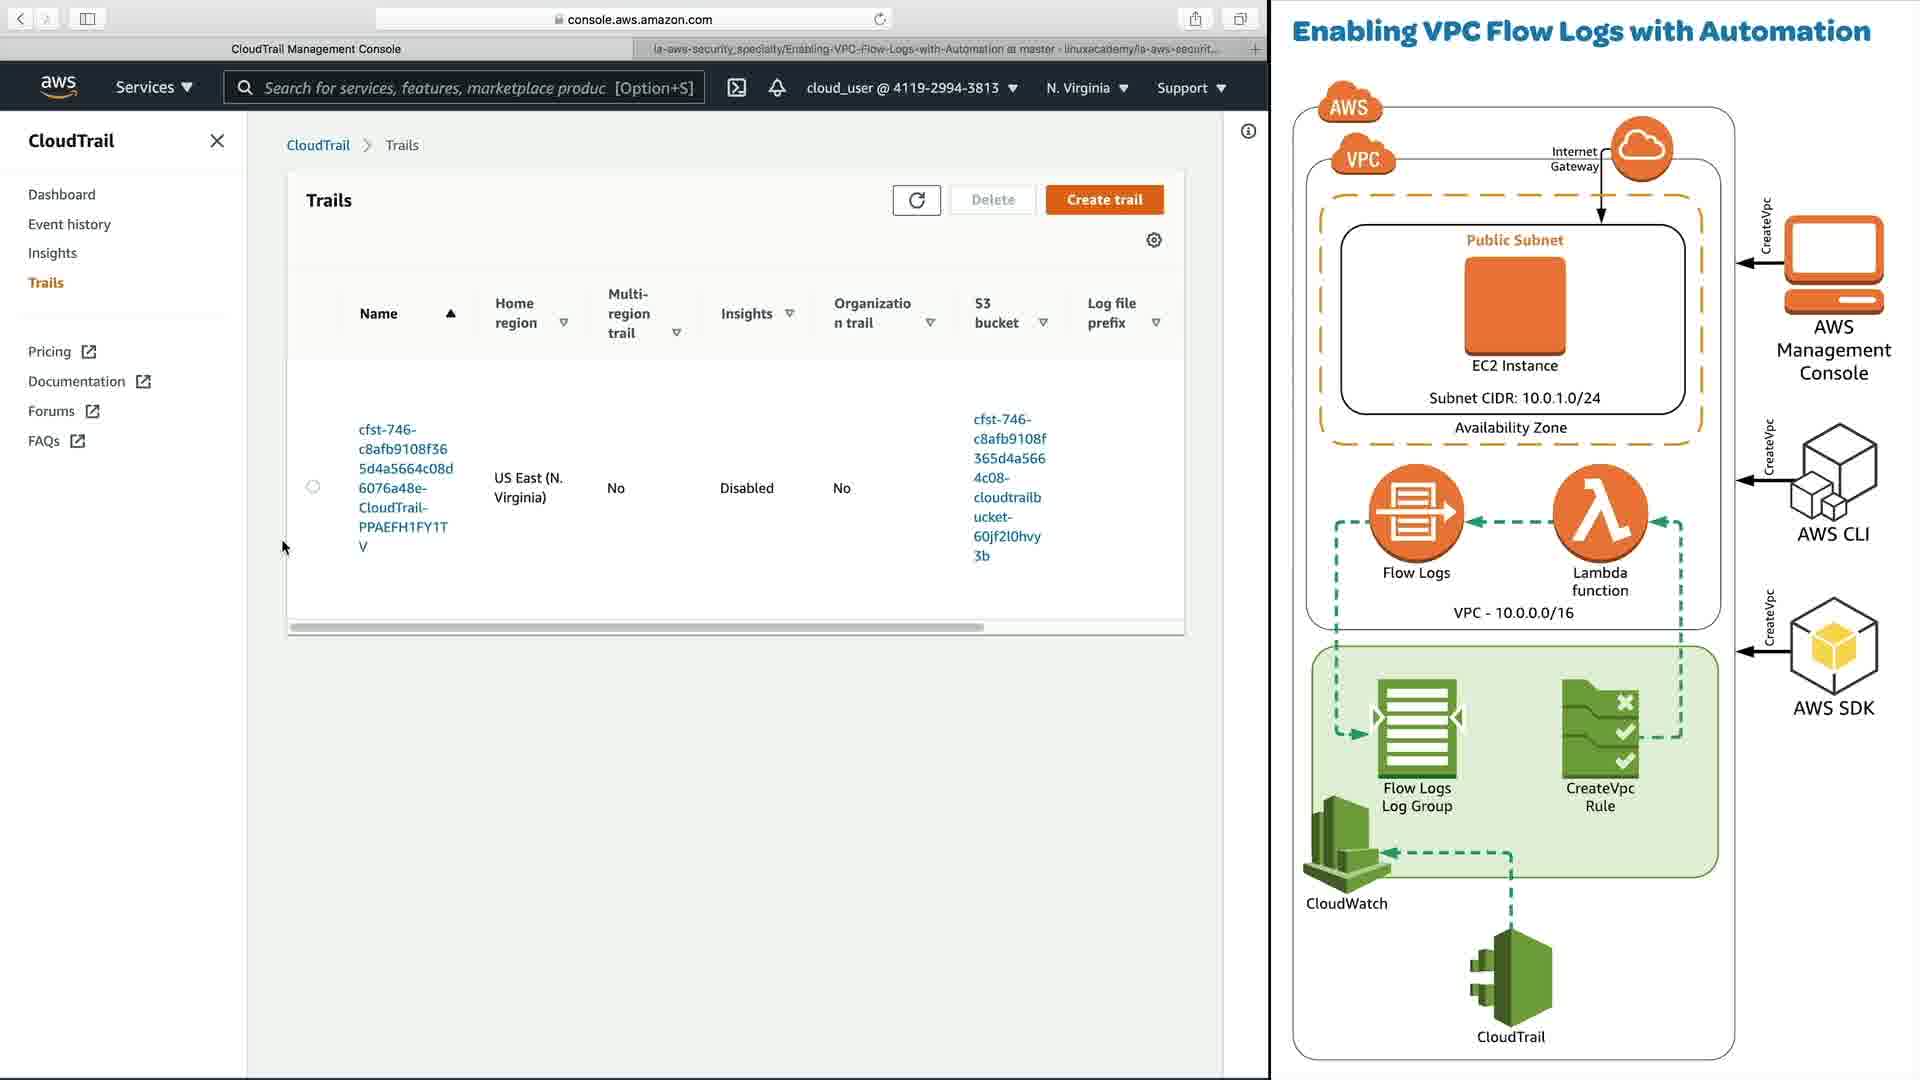Click the AWS logo home icon
The height and width of the screenshot is (1080, 1920).
click(x=58, y=87)
